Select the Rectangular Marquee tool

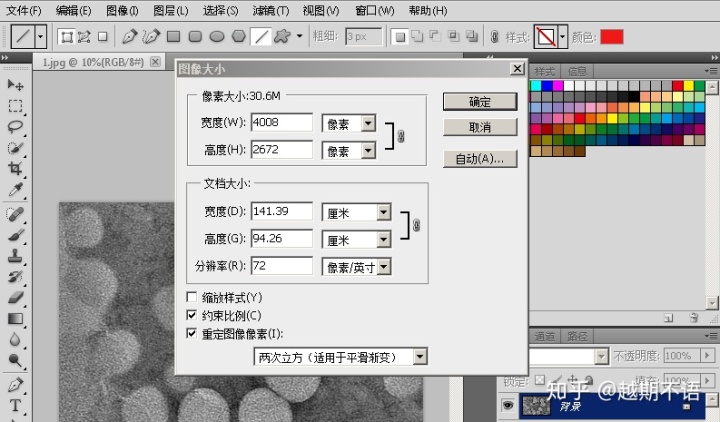pos(15,107)
